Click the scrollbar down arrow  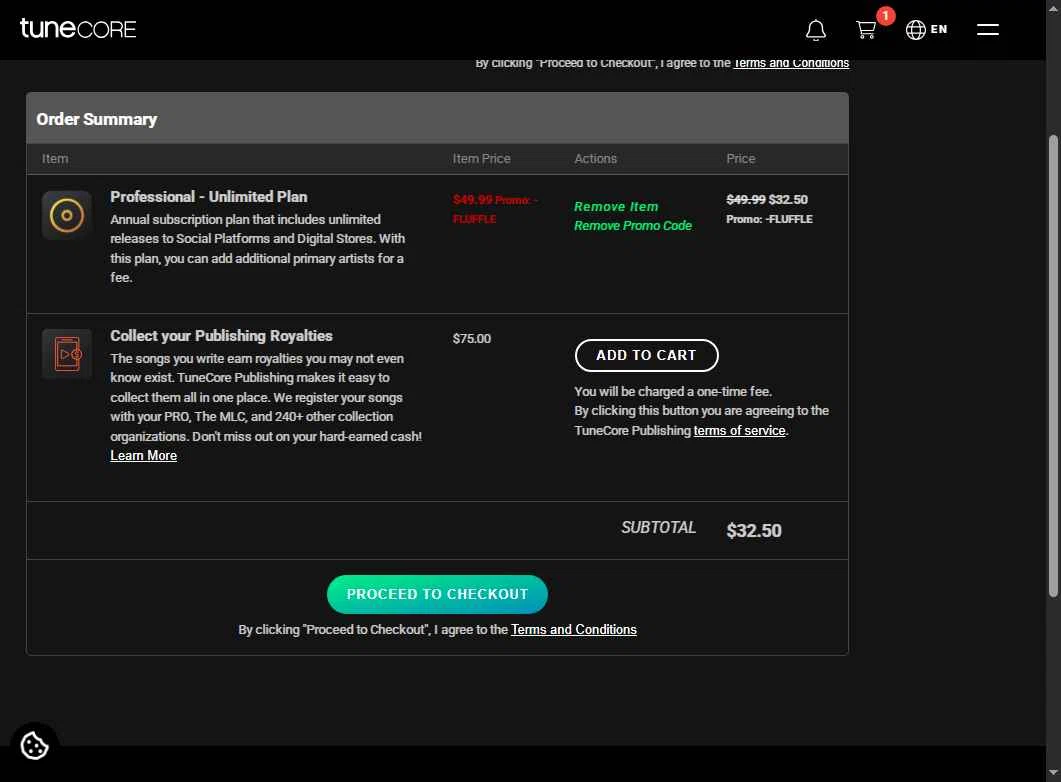pos(1053,772)
